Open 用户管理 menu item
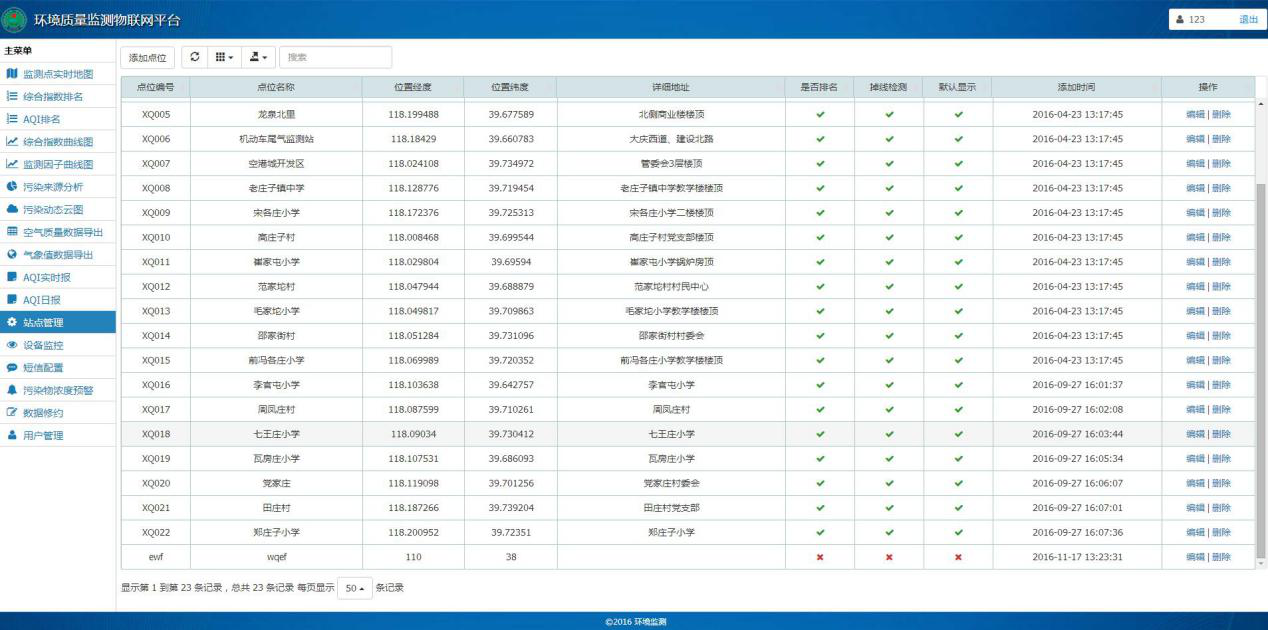Image resolution: width=1268 pixels, height=630 pixels. (43, 435)
